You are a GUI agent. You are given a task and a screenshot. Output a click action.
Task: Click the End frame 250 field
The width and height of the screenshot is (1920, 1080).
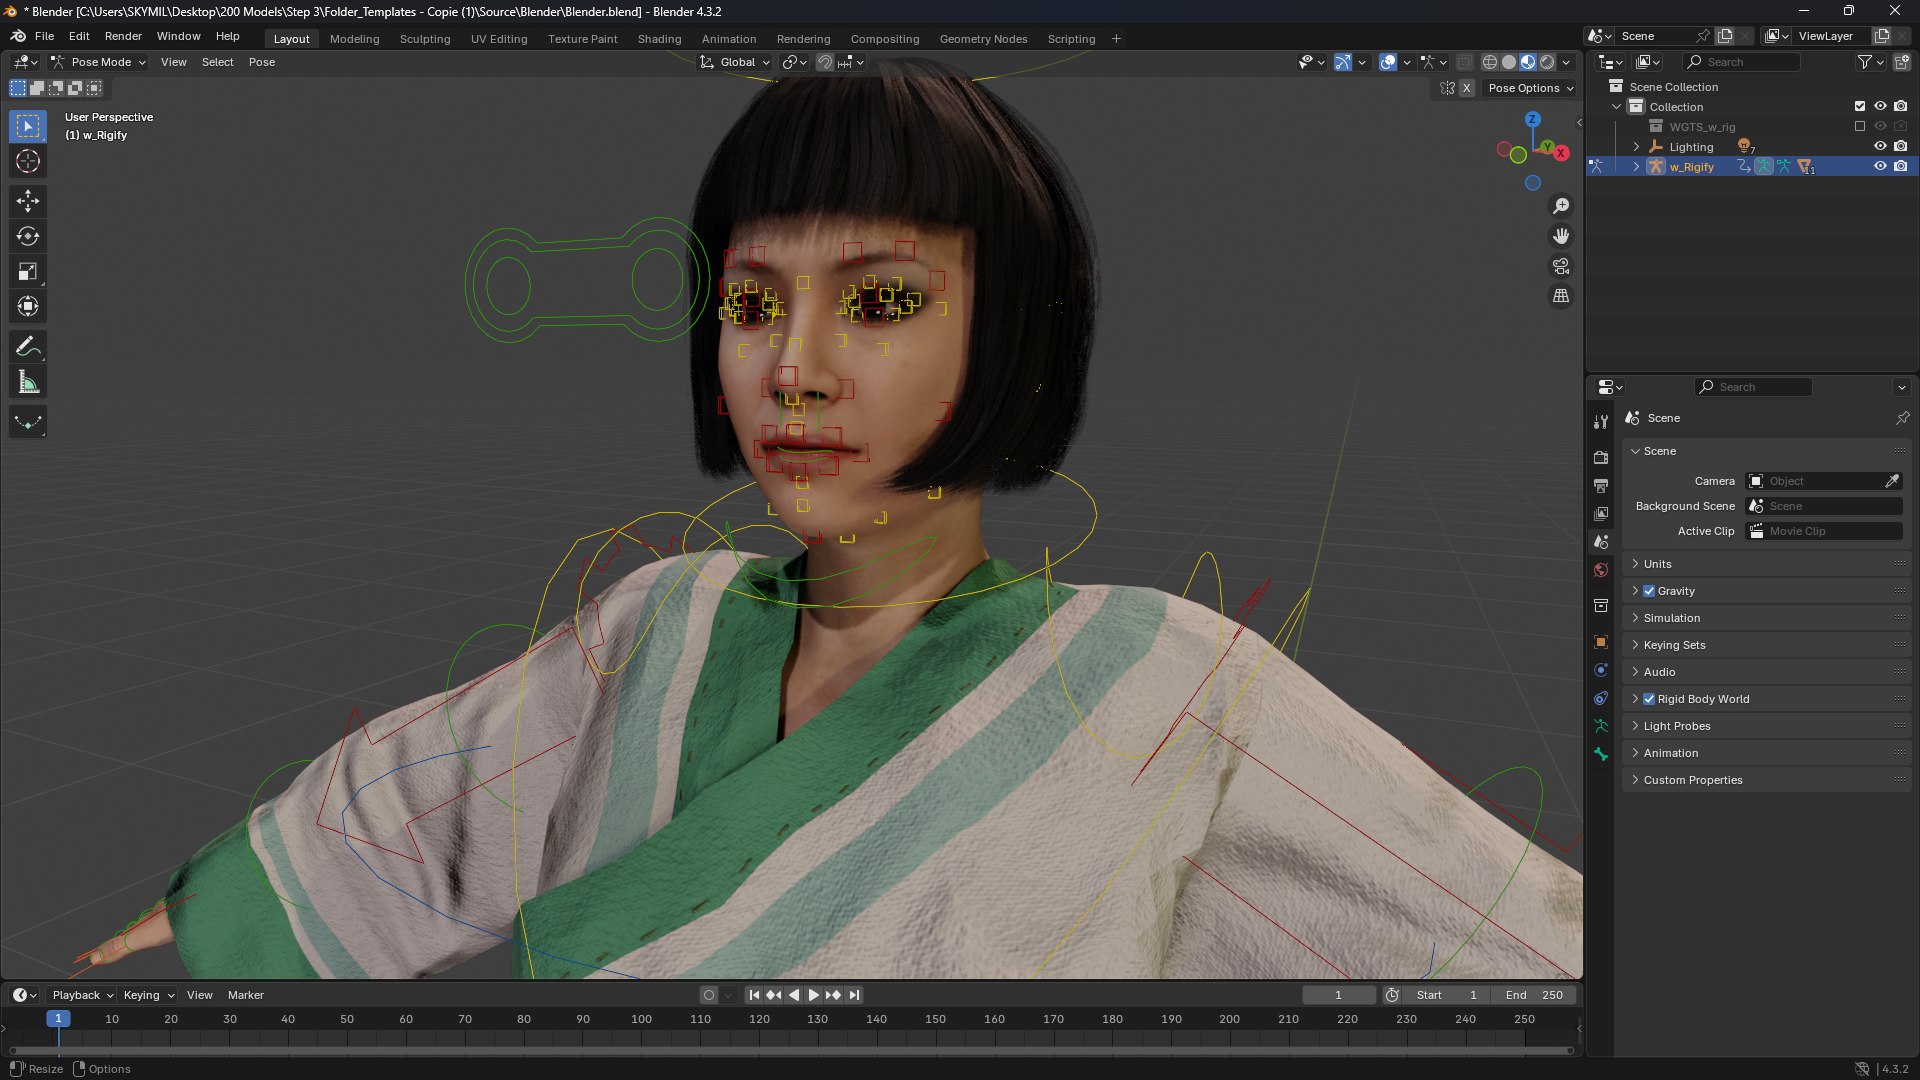[1534, 995]
